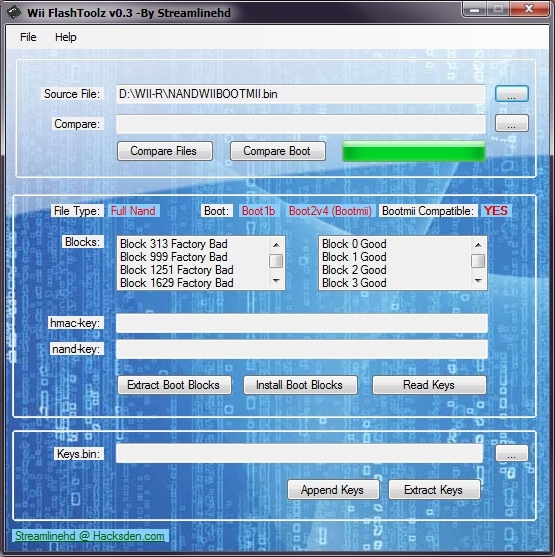
Task: Click up arrow in bad blocks list
Action: [276, 245]
